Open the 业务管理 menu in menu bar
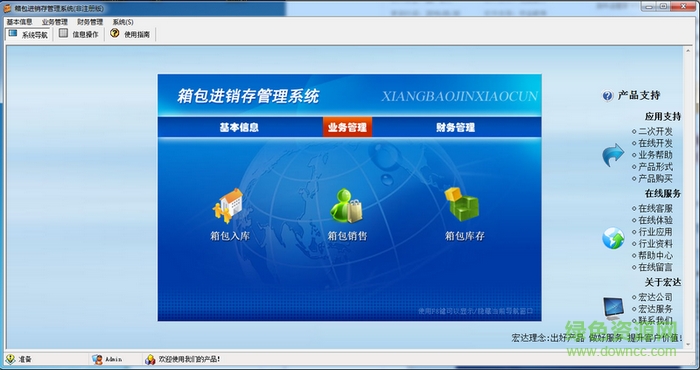 54,22
